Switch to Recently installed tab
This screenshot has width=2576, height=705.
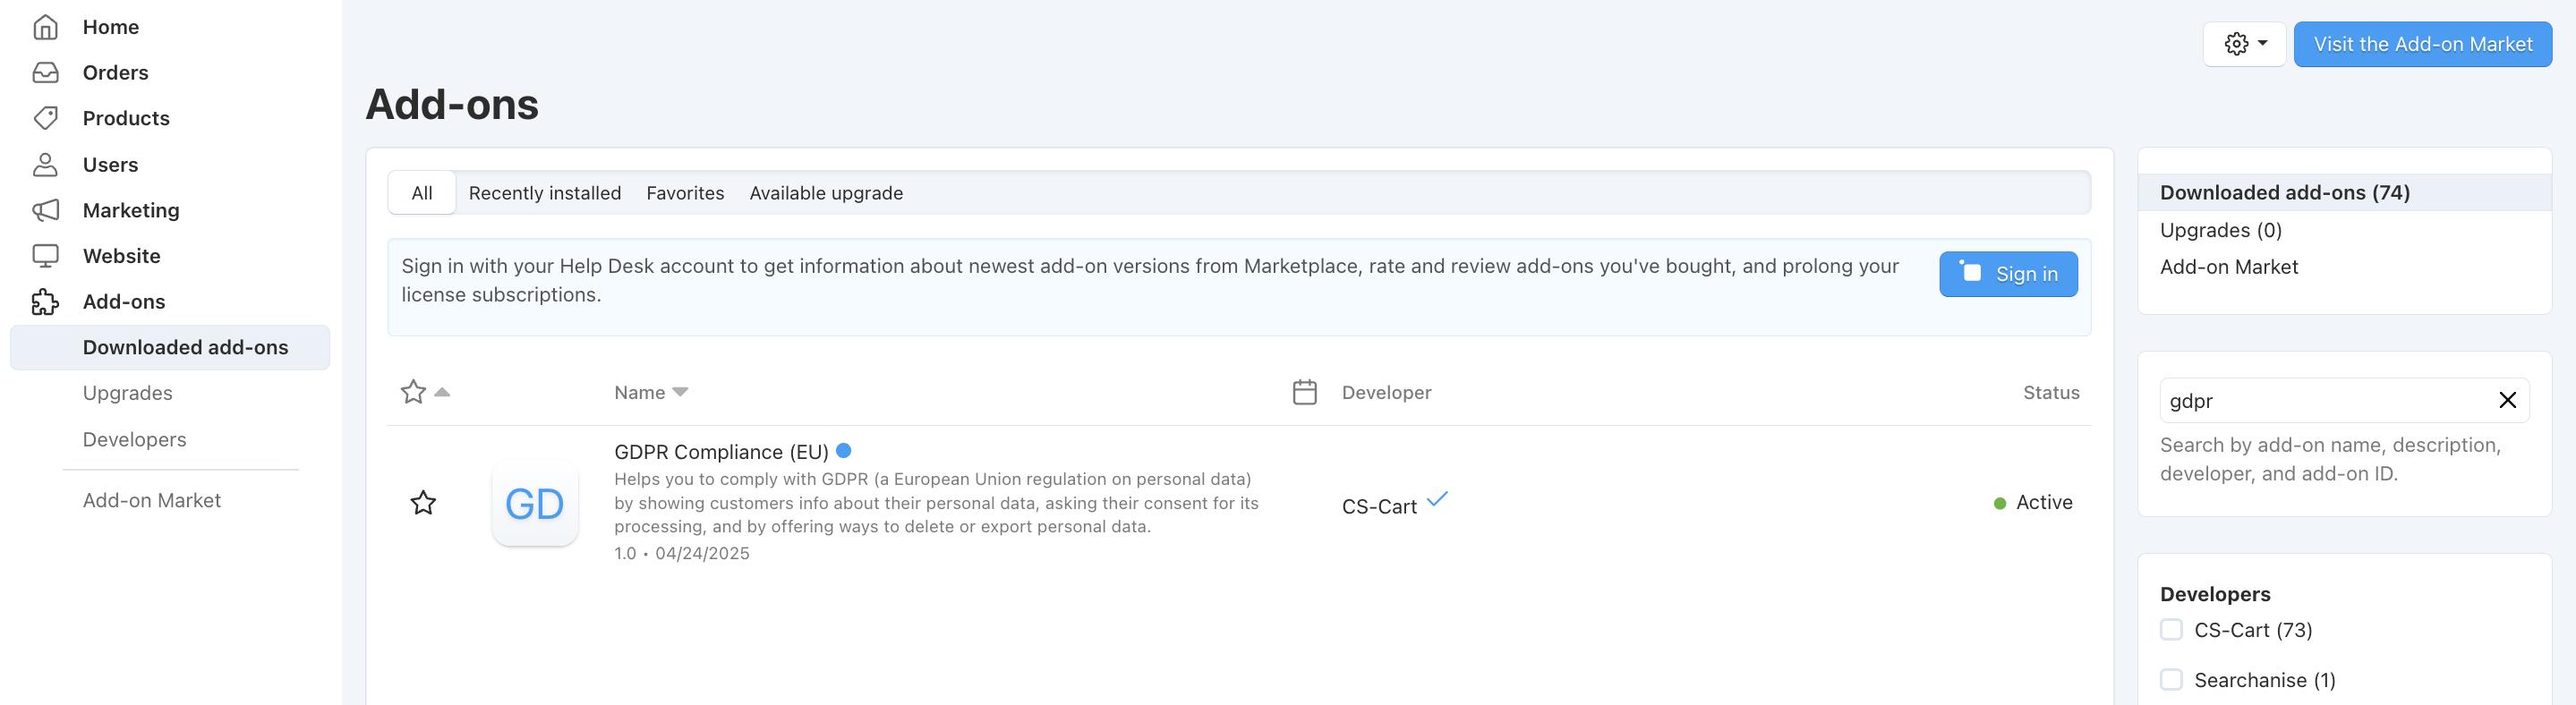tap(545, 193)
